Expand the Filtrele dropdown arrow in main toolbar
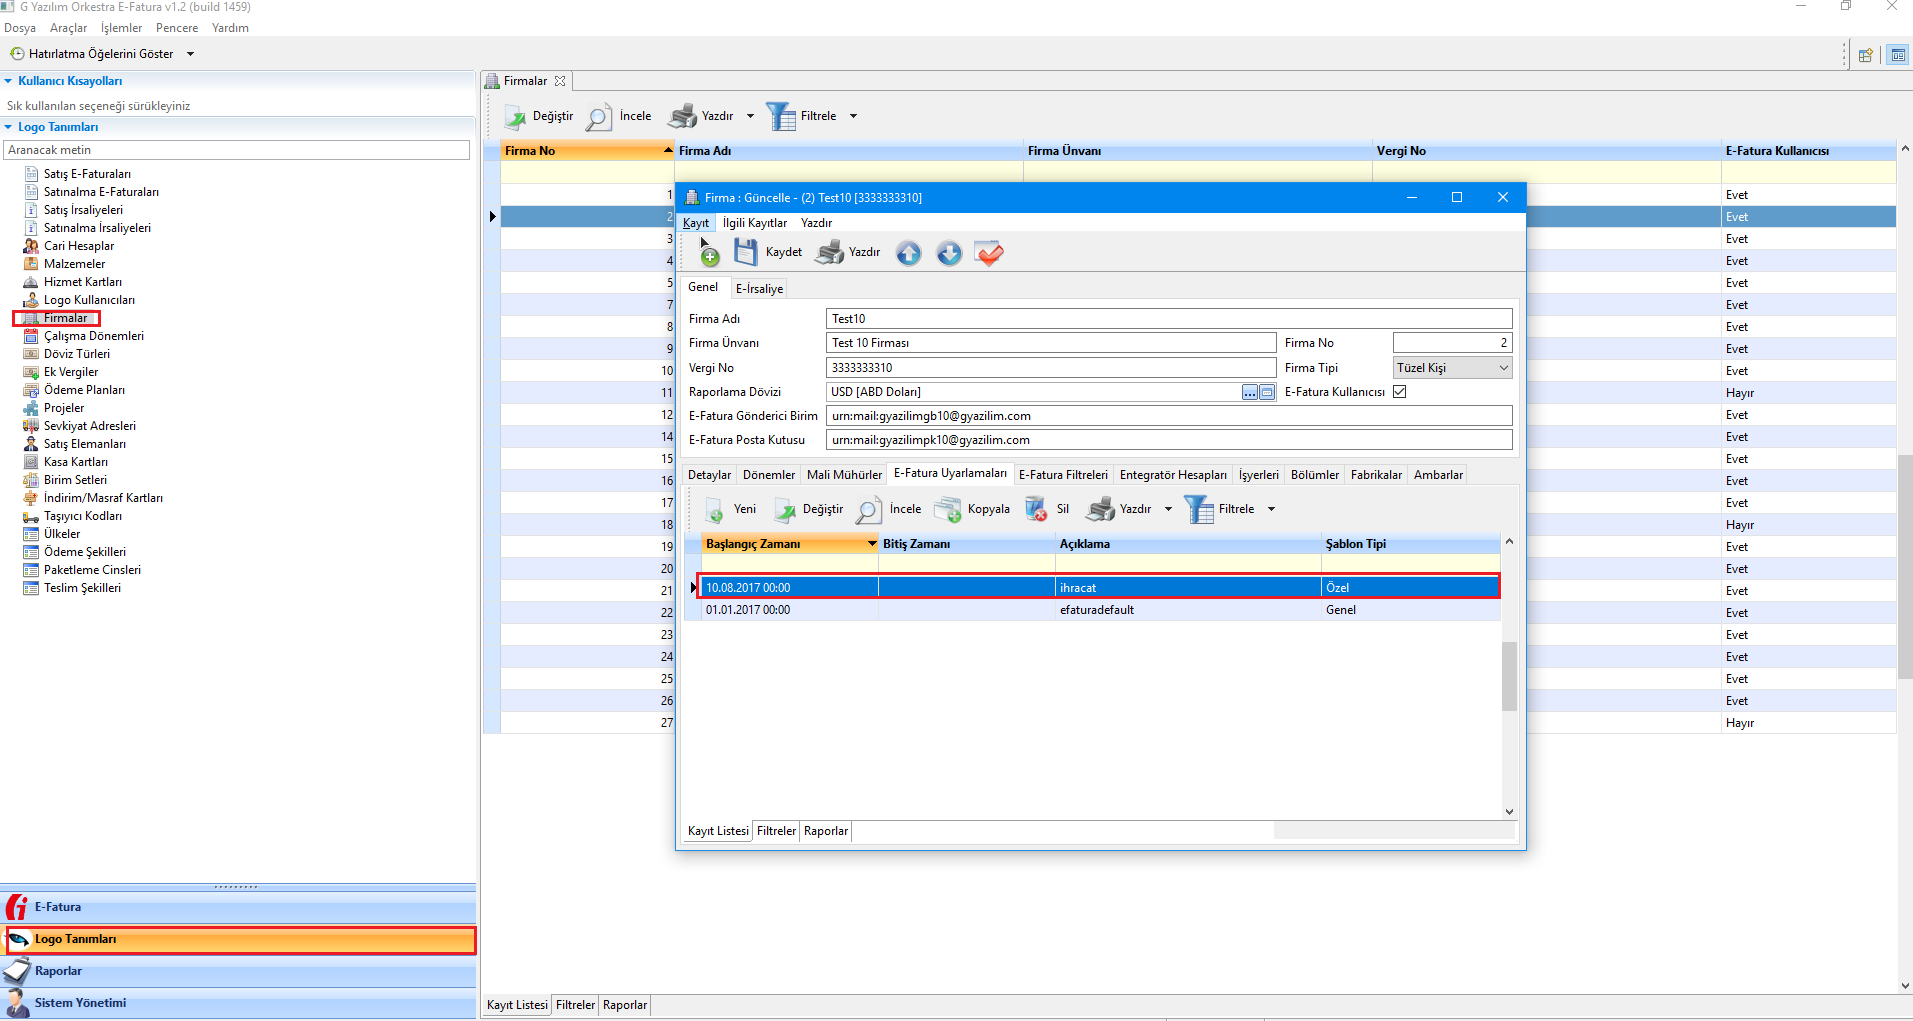This screenshot has width=1913, height=1021. coord(853,117)
